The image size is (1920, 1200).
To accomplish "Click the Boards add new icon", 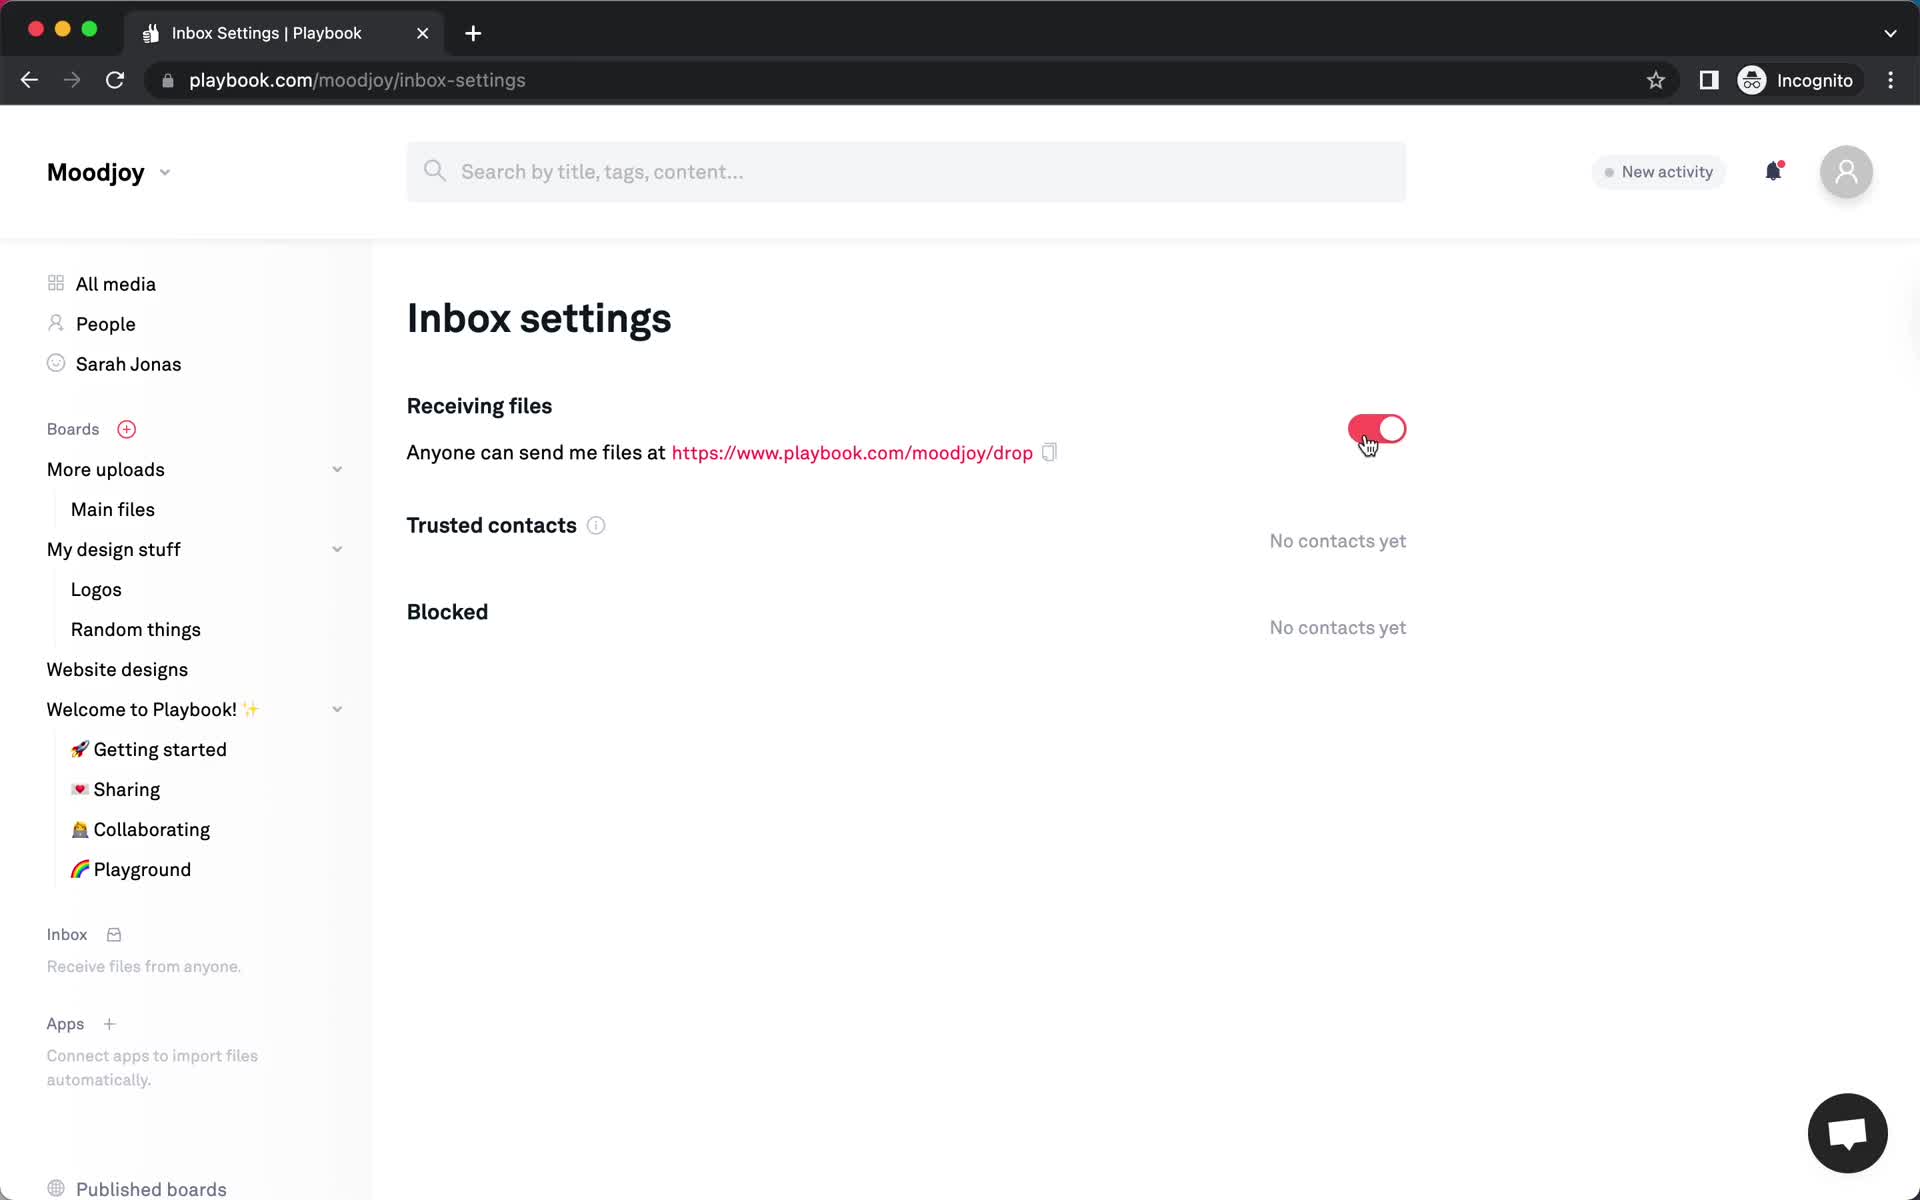I will (x=124, y=429).
